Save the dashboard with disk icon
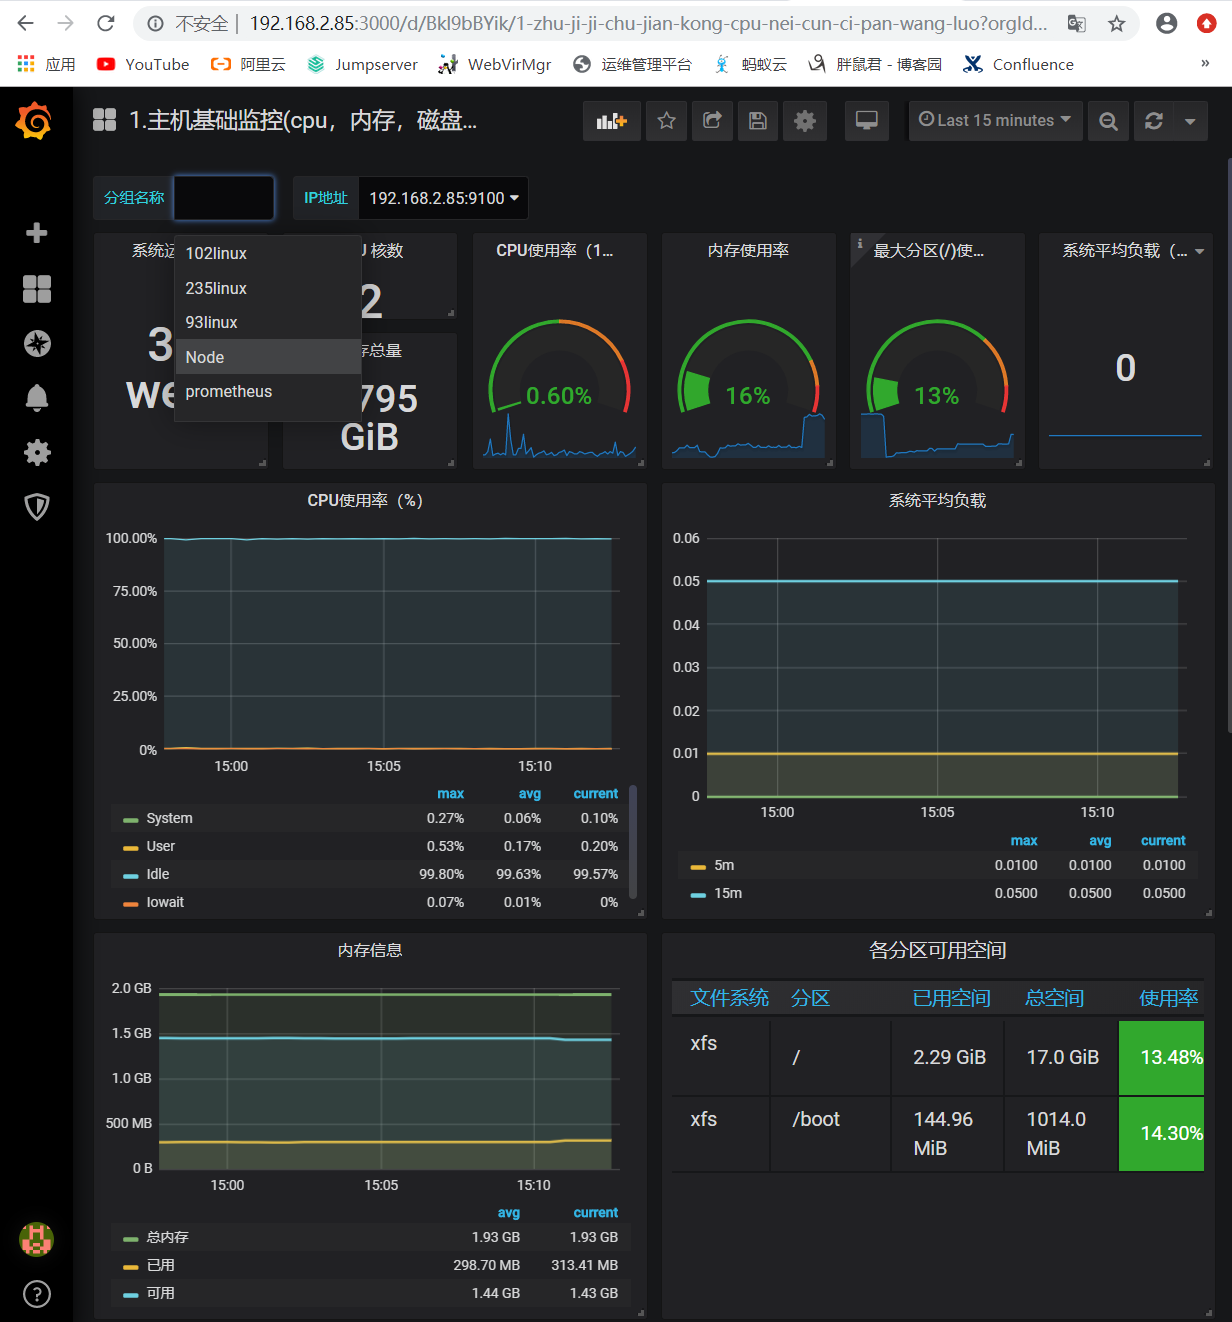Viewport: 1232px width, 1322px height. (758, 121)
